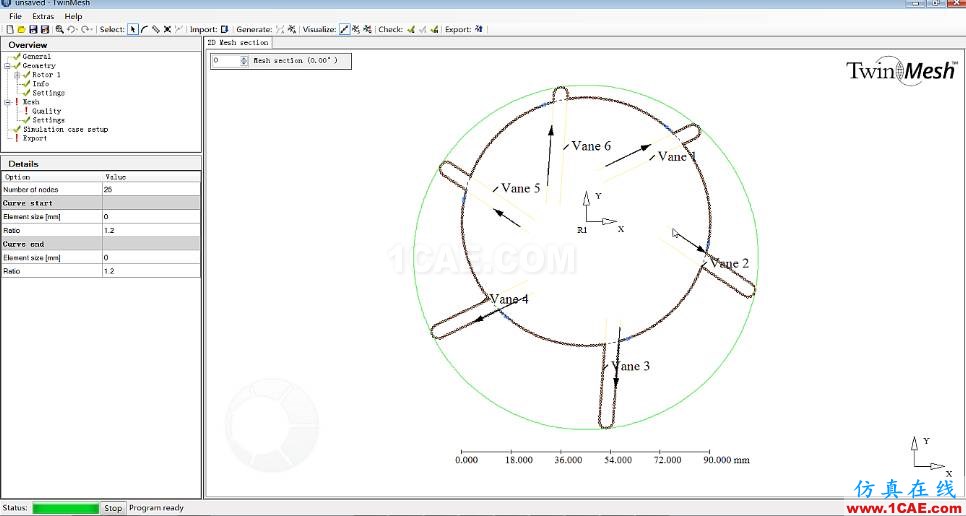
Task: Select Info under Geometry
Action: 41,84
